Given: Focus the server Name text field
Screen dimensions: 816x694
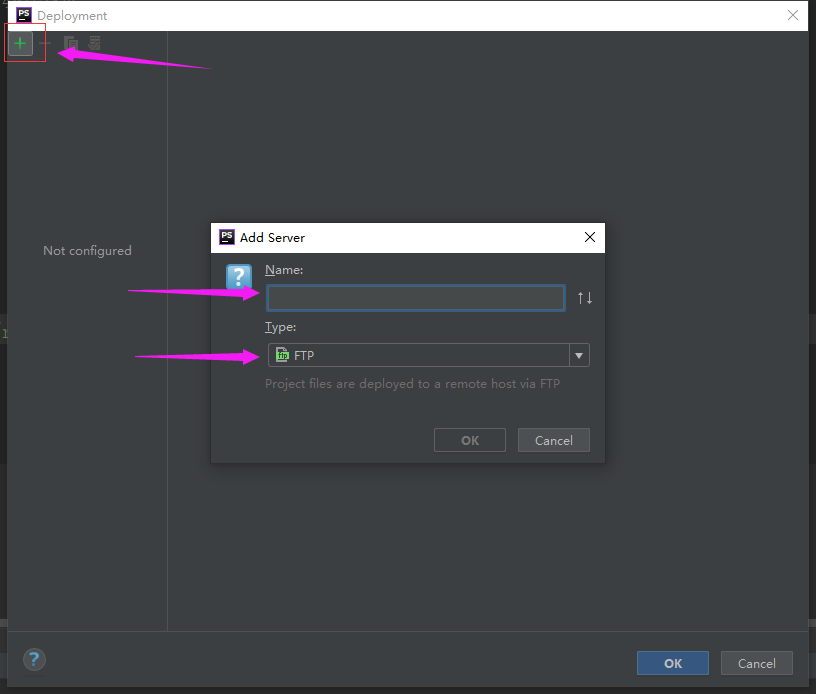Looking at the screenshot, I should coord(415,298).
